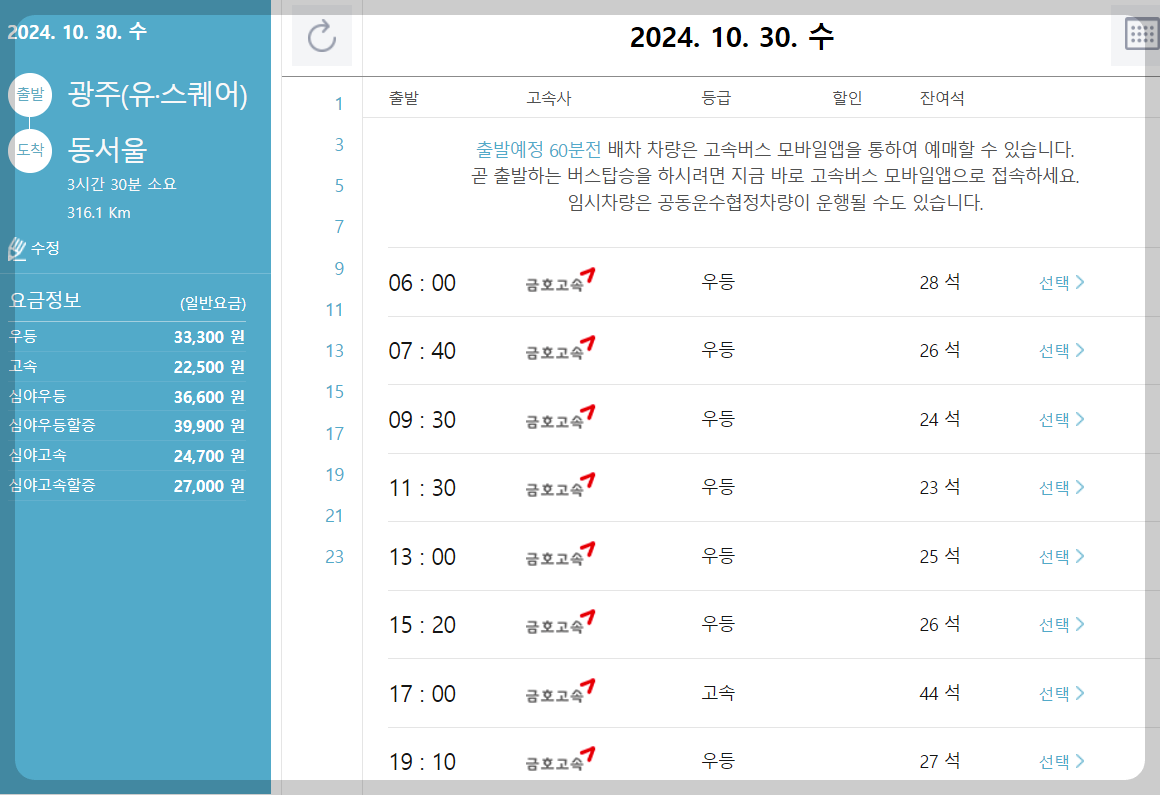Click the Kumho Express logo for the 17:00 bus
The image size is (1160, 795).
559,693
